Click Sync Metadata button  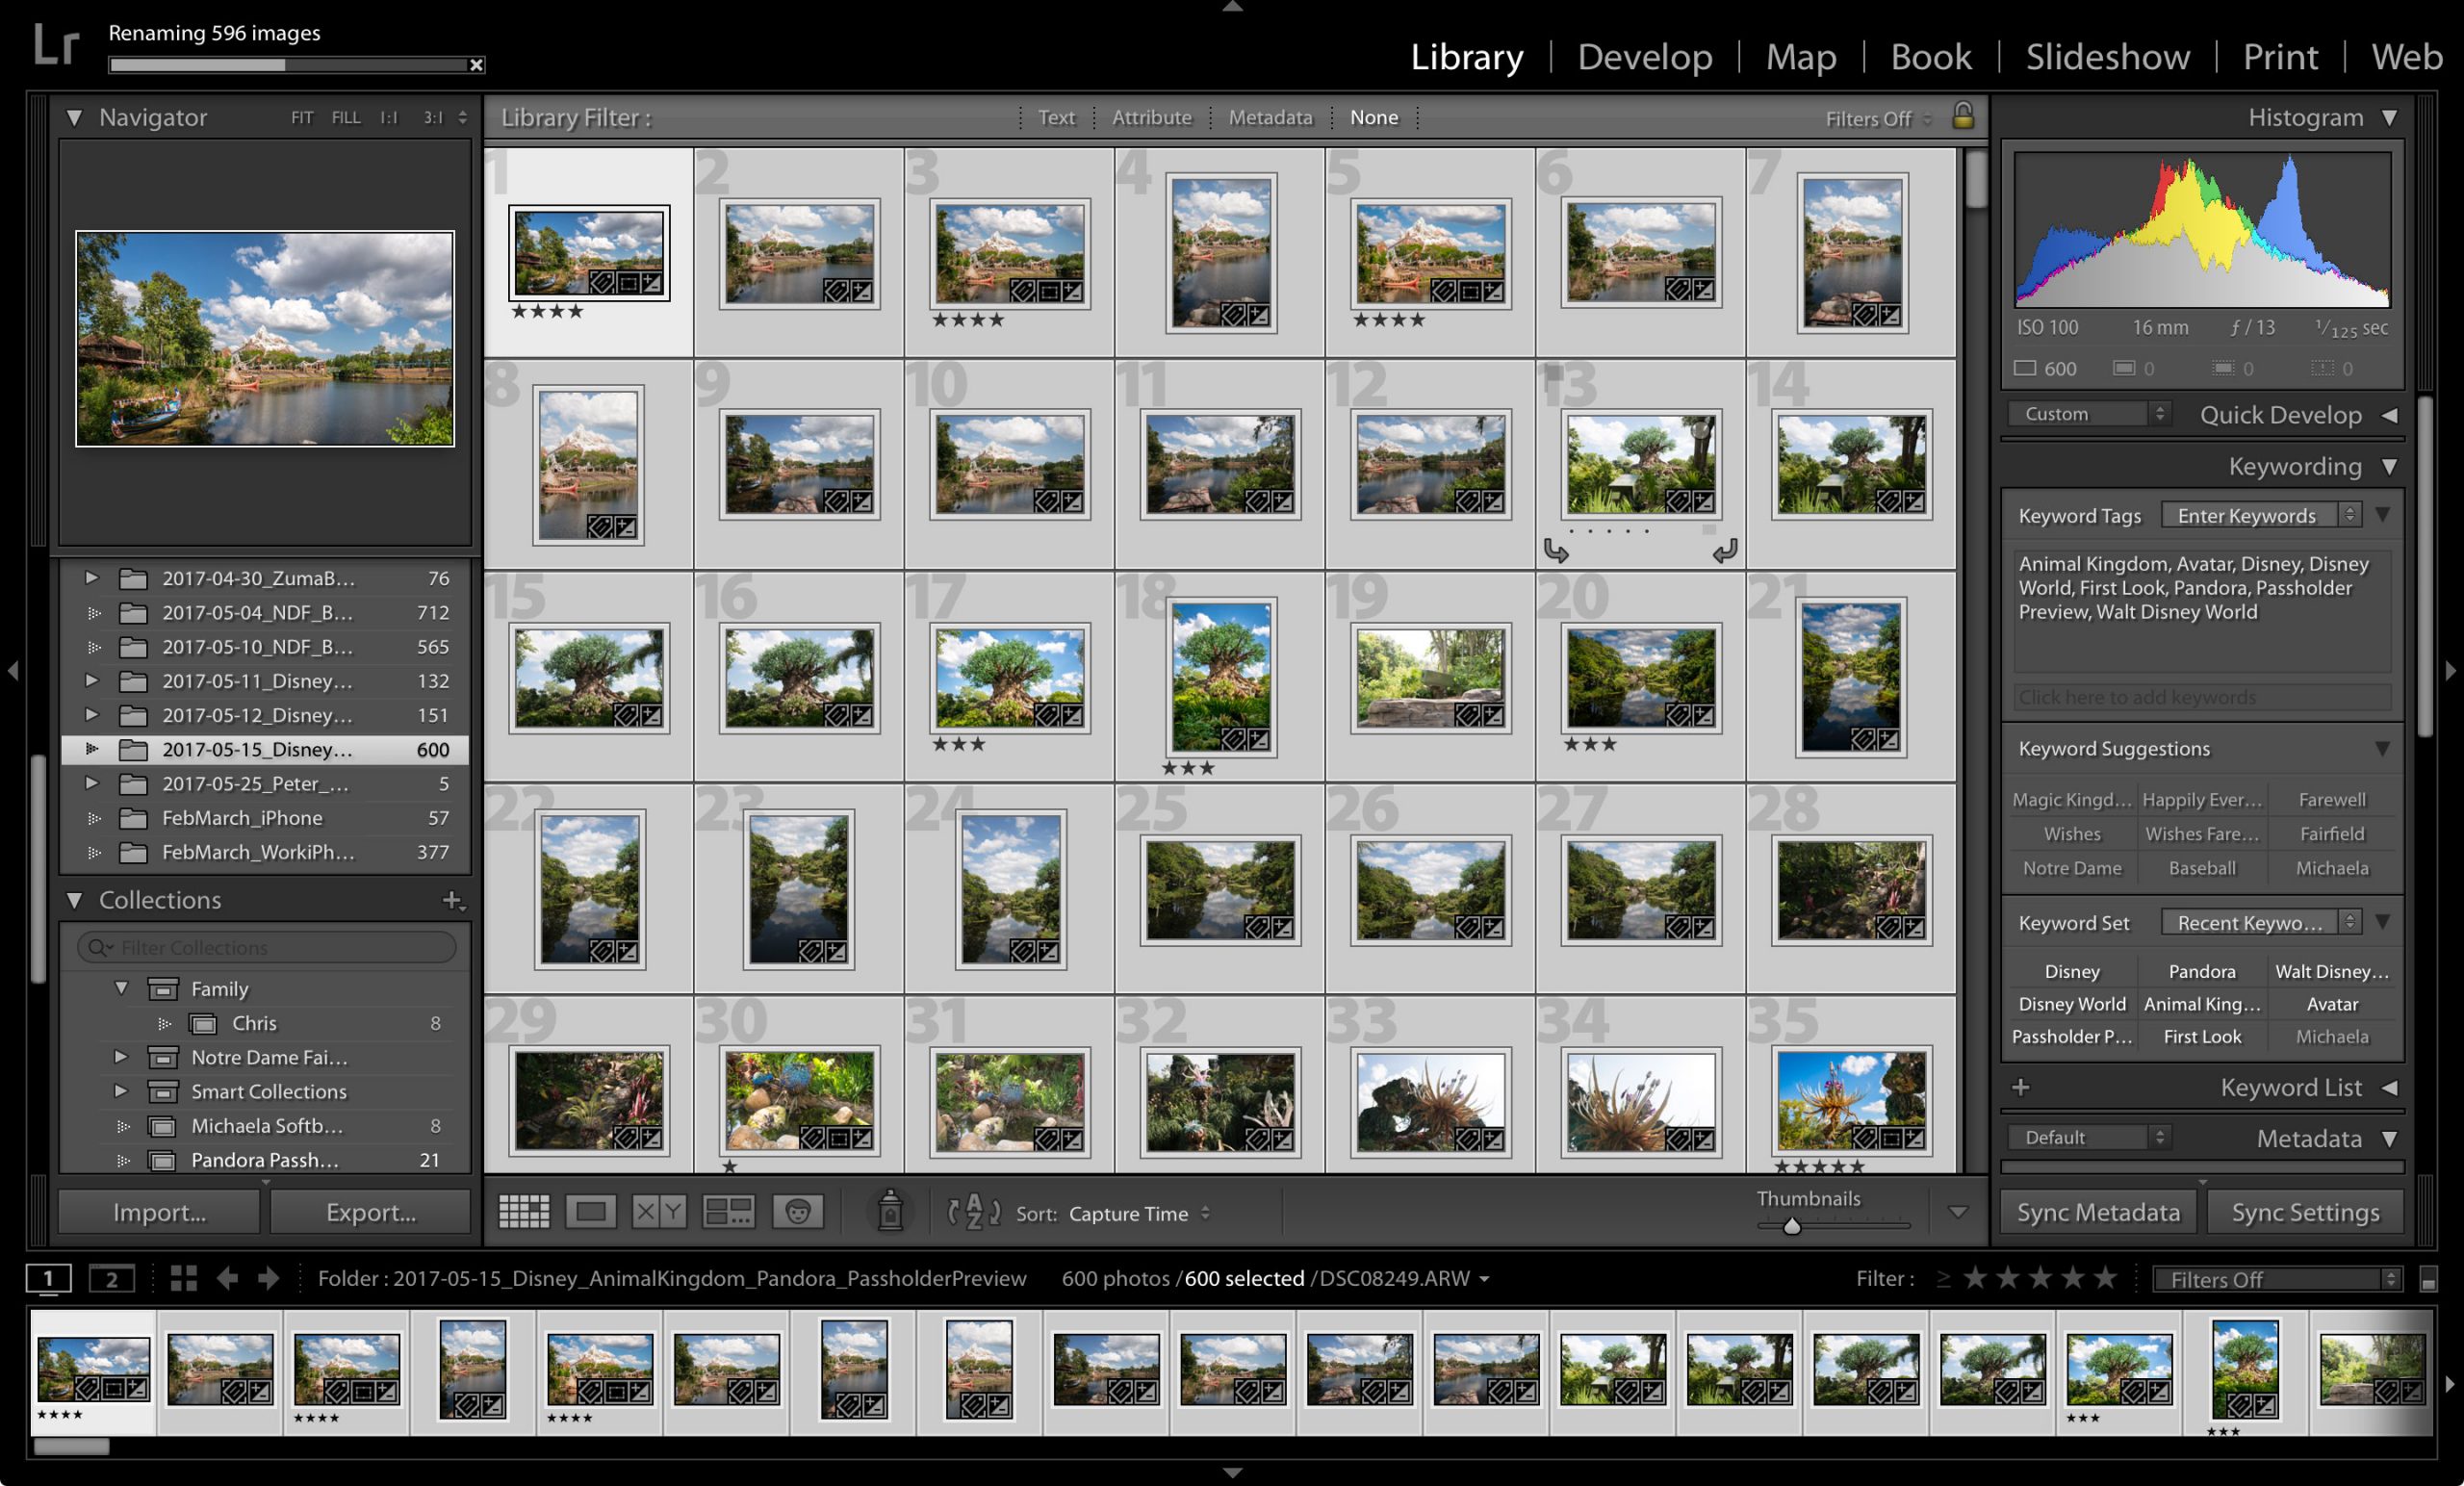[x=2098, y=1212]
